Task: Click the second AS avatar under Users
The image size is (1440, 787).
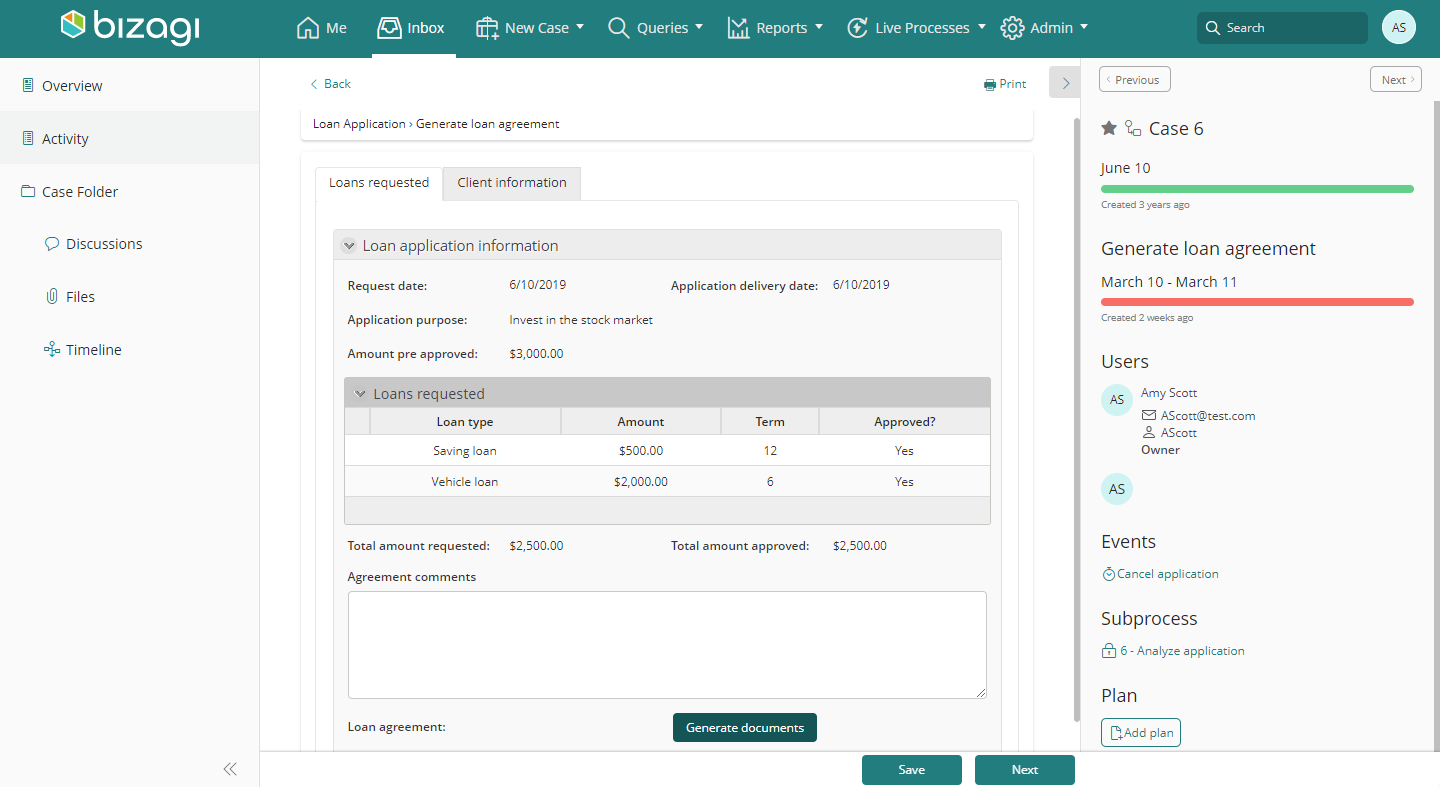Action: pyautogui.click(x=1117, y=490)
